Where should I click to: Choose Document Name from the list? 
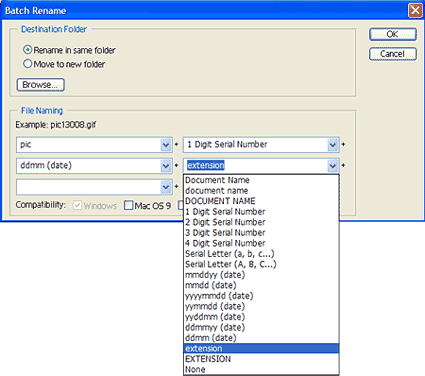(x=261, y=180)
